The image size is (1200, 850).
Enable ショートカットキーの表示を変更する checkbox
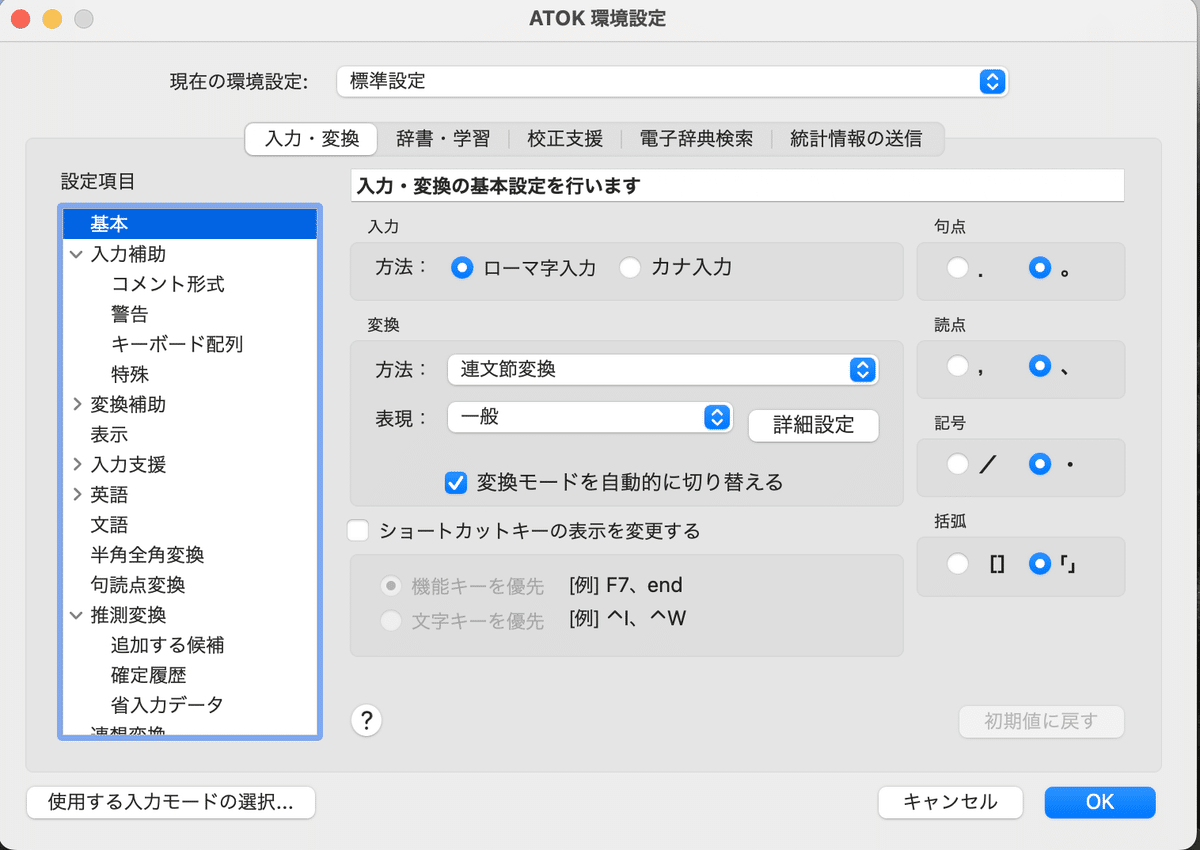[358, 531]
